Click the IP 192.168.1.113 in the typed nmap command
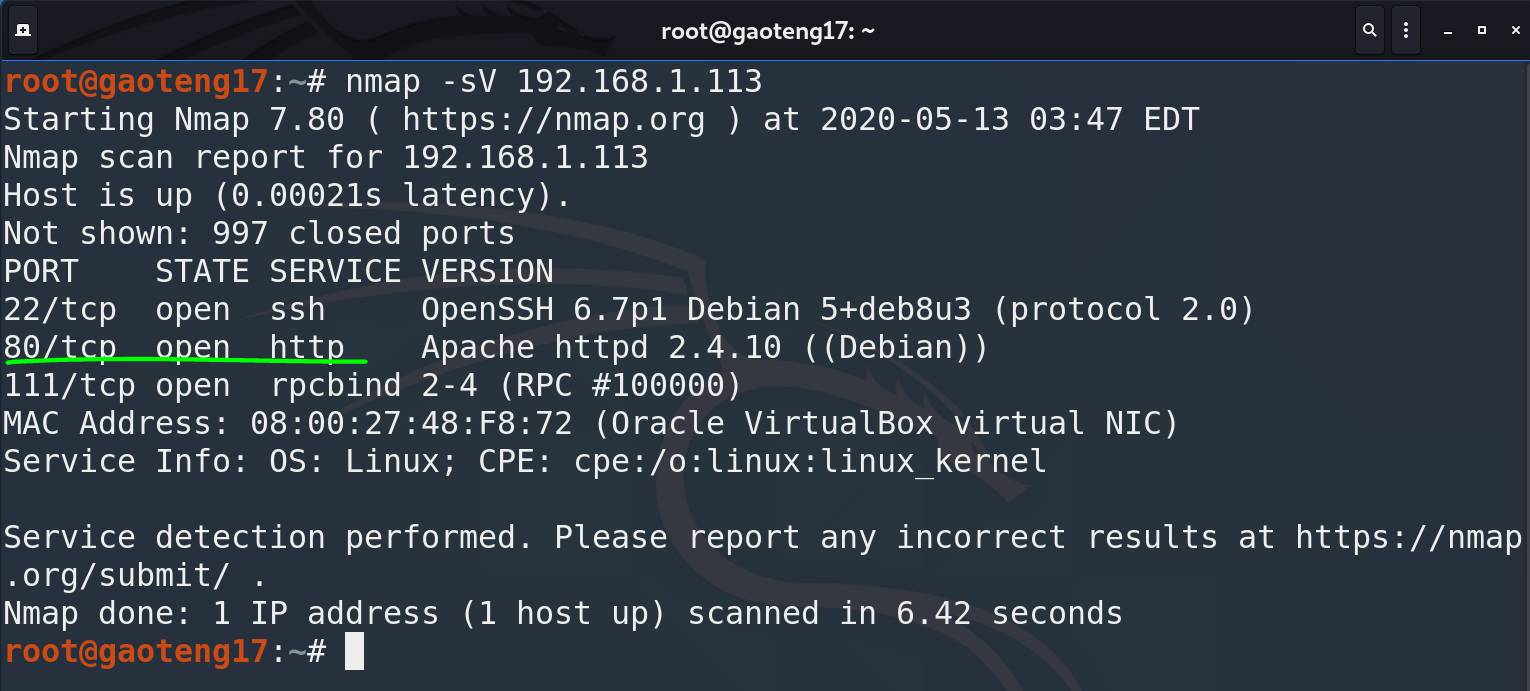1530x691 pixels. (x=639, y=81)
